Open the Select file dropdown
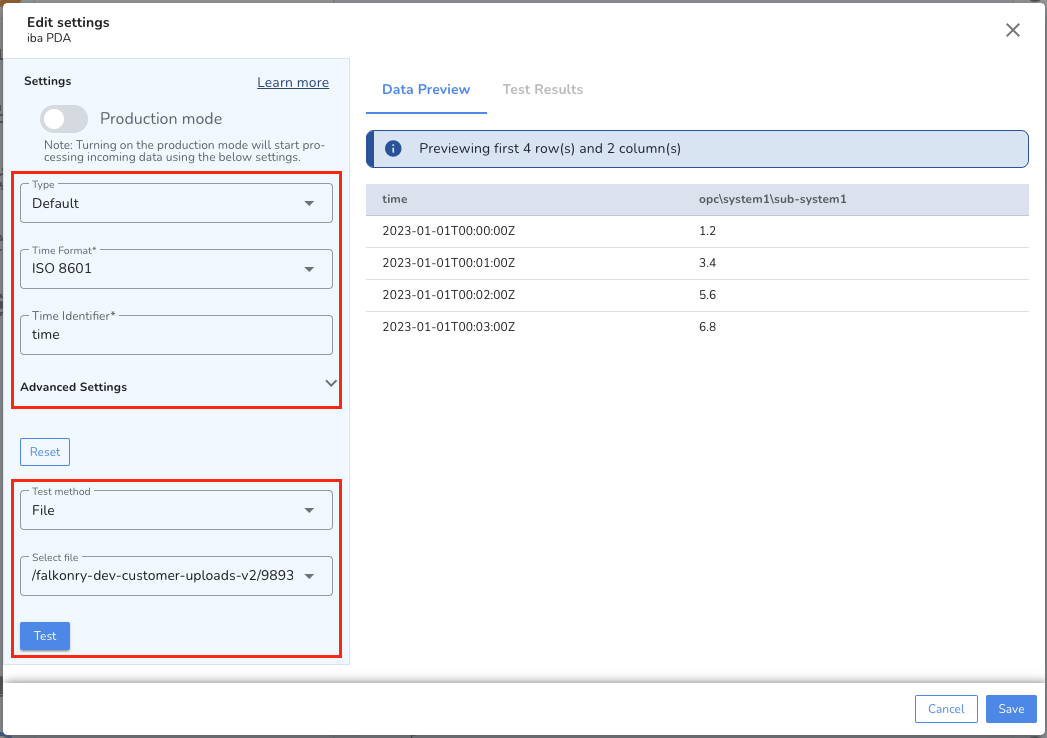Screen dimensions: 1047x738 coord(176,576)
